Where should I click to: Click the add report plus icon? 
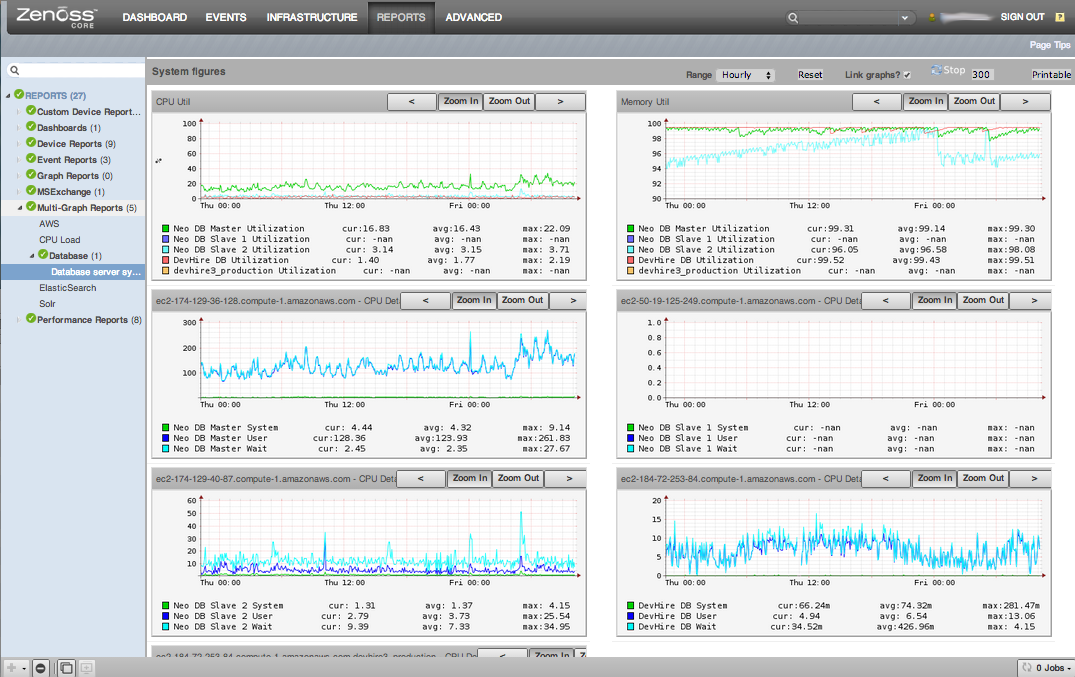pyautogui.click(x=11, y=667)
